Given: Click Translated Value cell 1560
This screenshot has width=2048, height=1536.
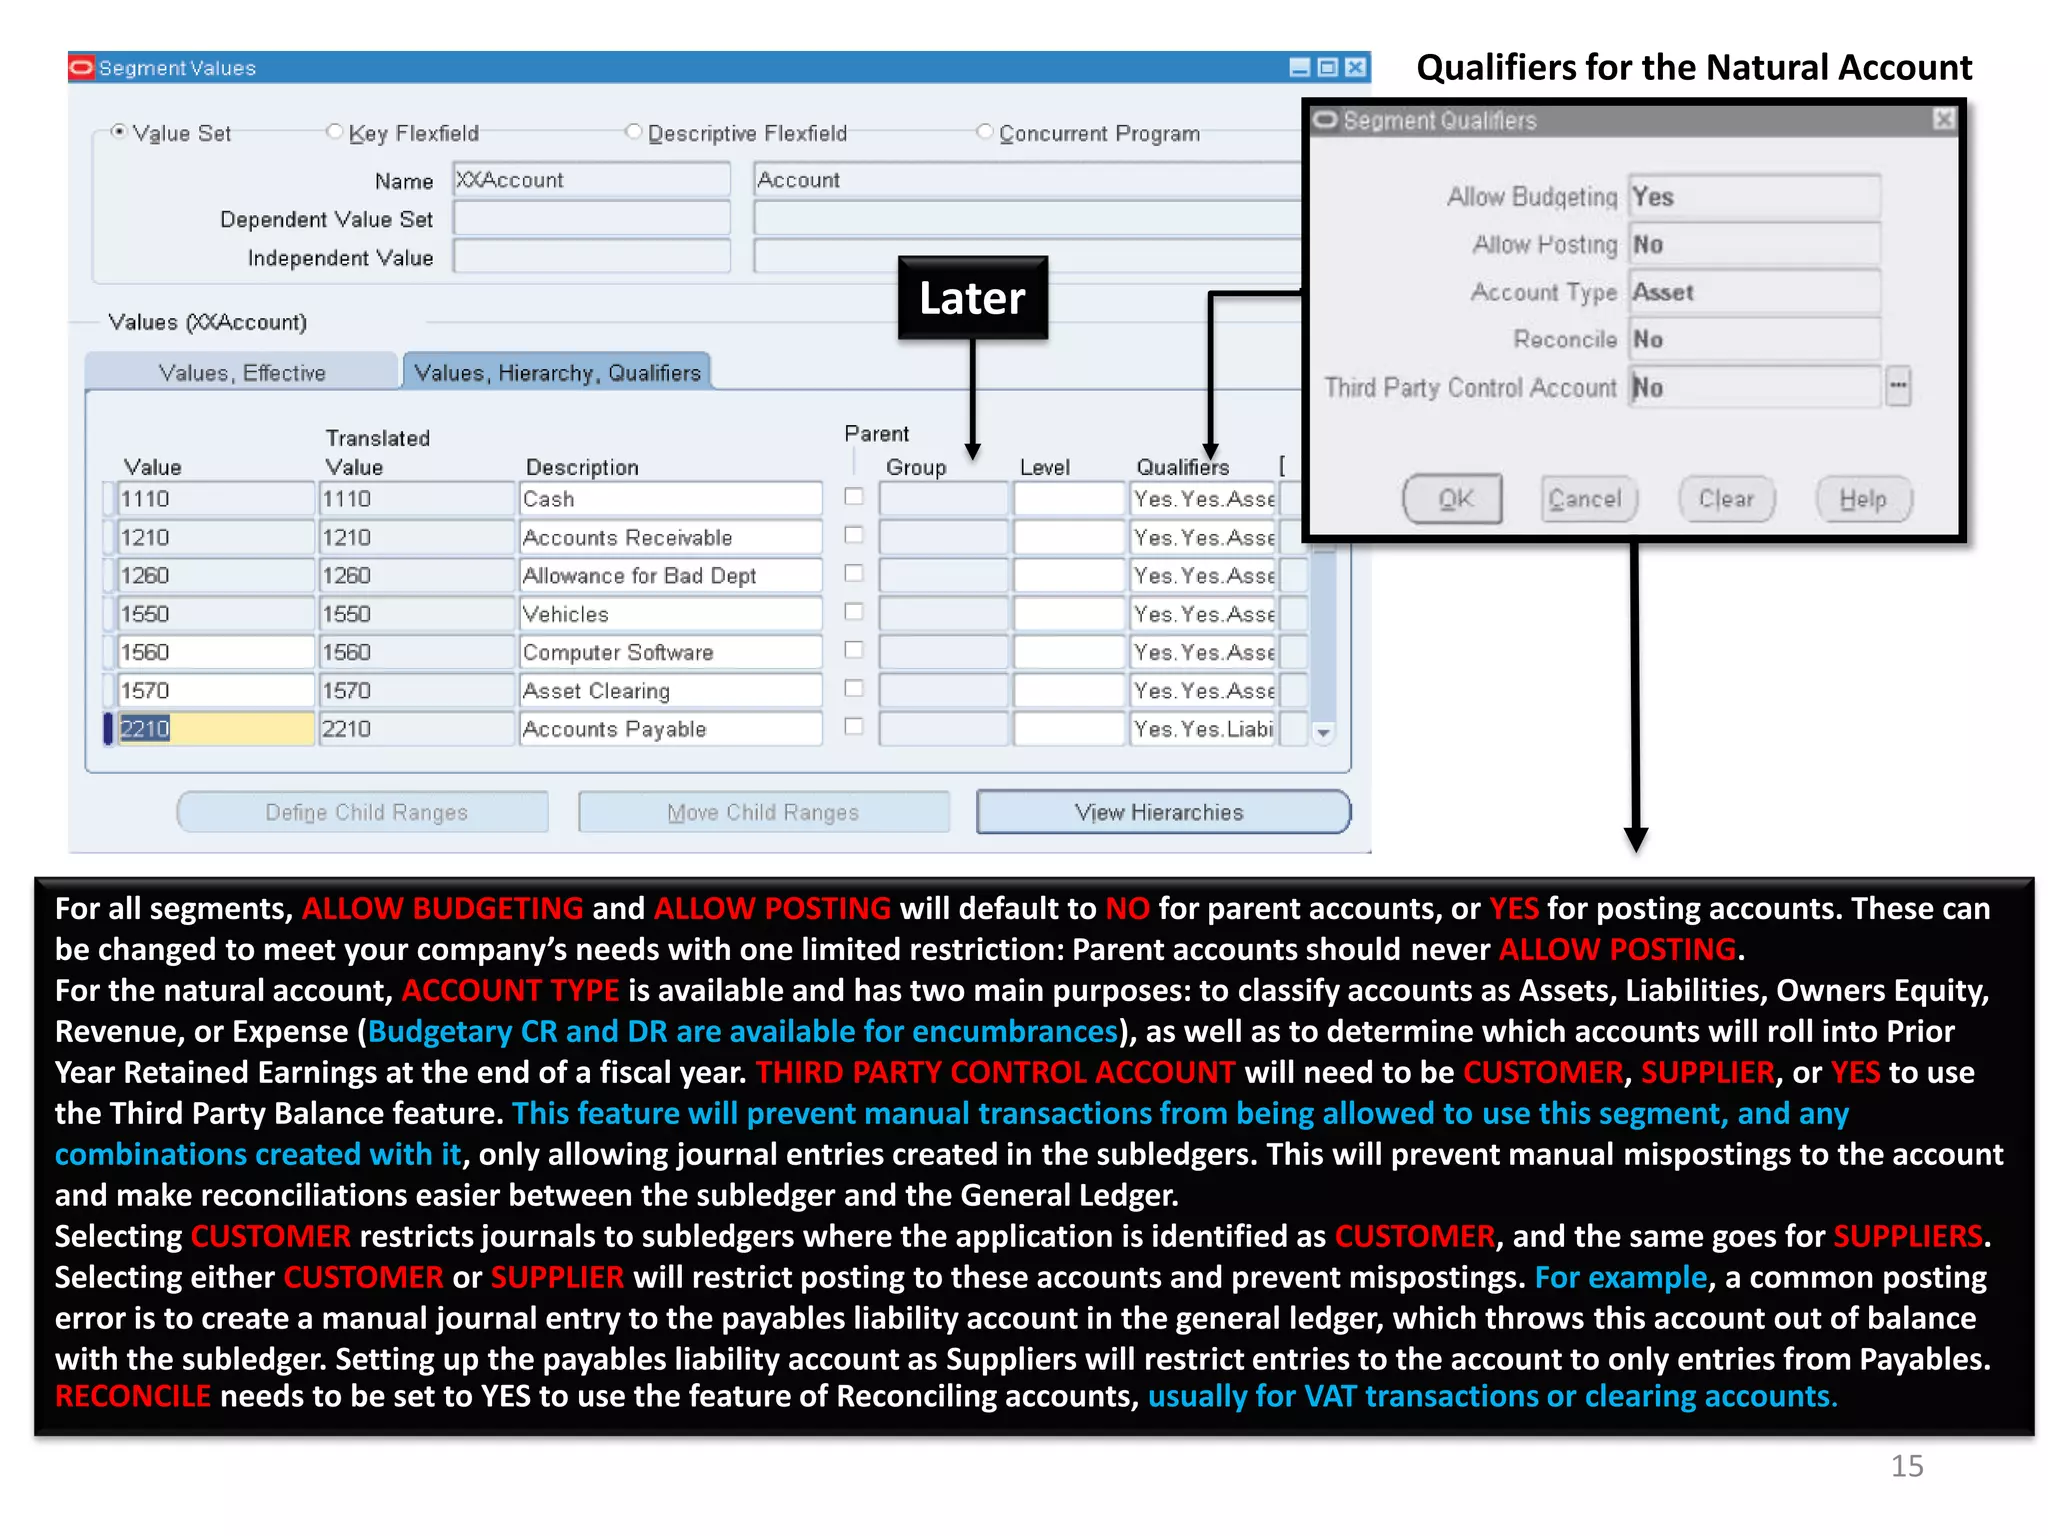Looking at the screenshot, I should (416, 652).
